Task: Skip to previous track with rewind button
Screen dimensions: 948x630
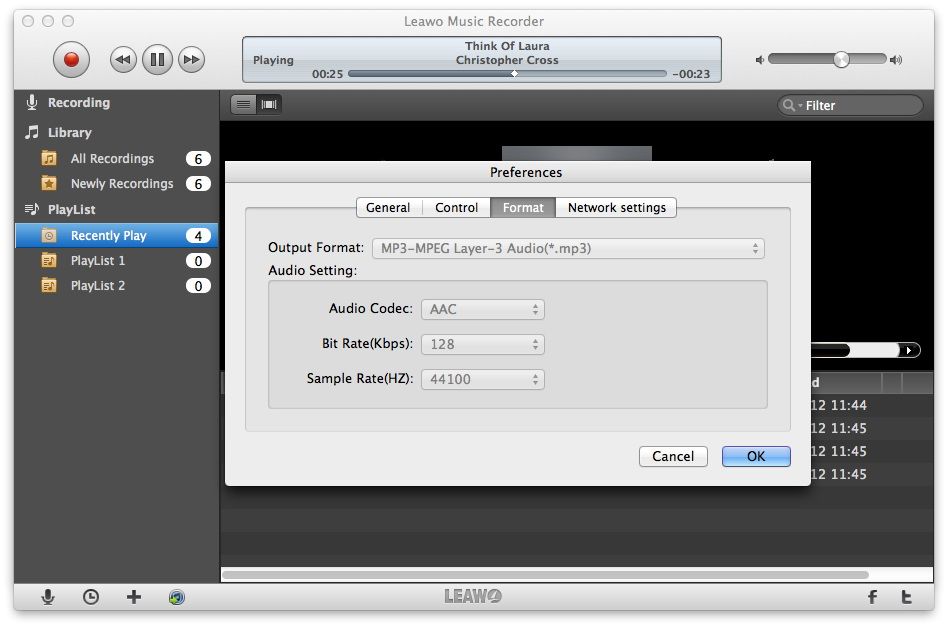Action: click(x=123, y=59)
